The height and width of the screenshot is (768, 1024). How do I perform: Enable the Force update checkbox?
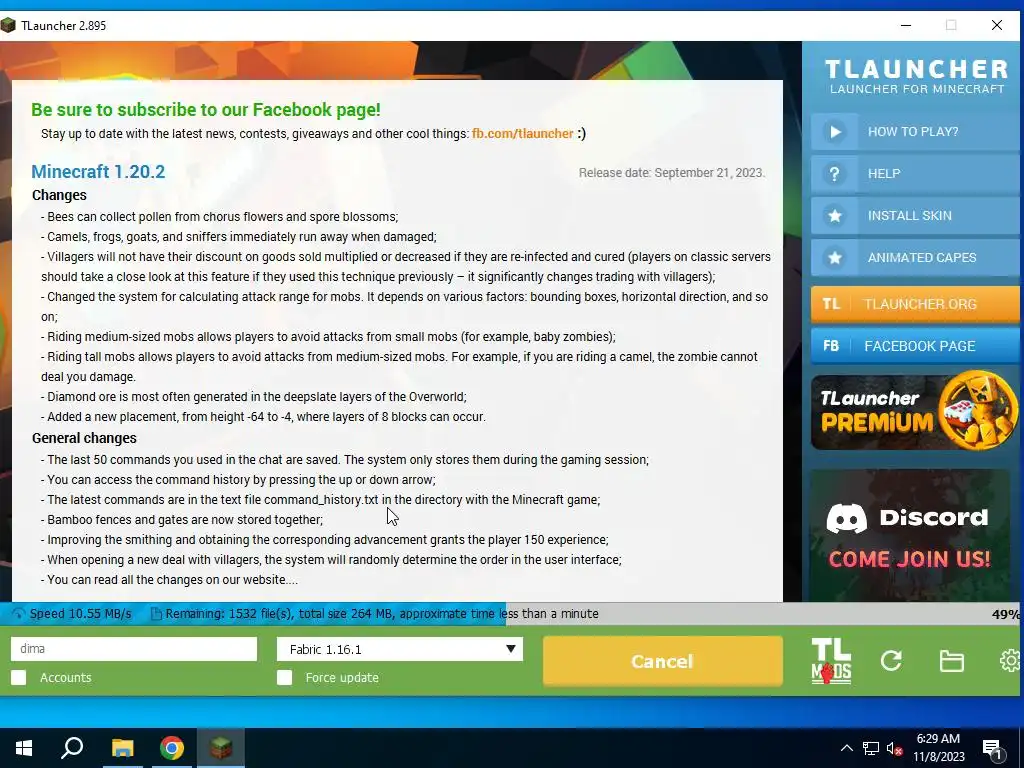pyautogui.click(x=285, y=677)
